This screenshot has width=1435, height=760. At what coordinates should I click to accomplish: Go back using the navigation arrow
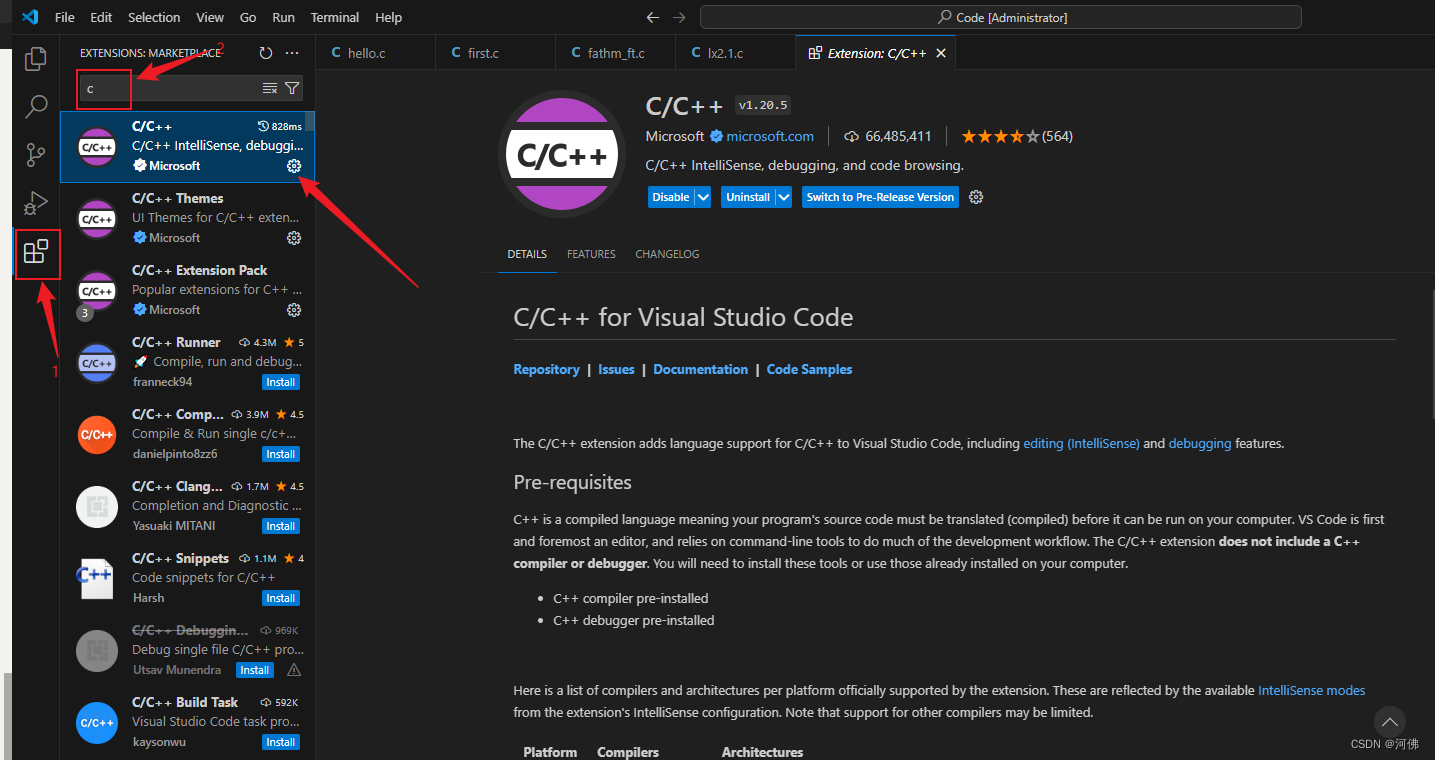[653, 17]
